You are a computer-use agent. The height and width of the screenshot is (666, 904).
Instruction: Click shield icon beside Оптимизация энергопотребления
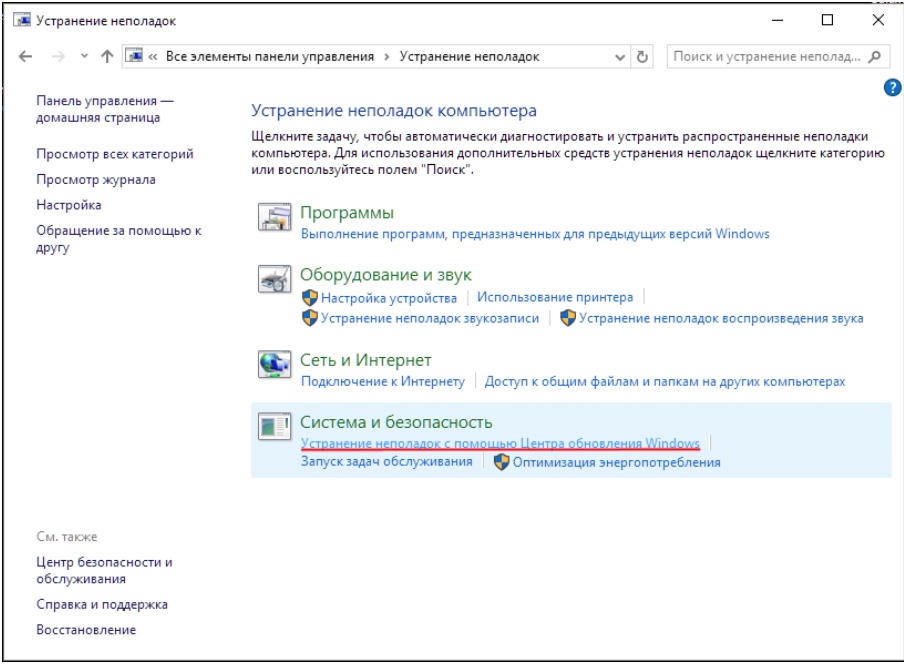[x=502, y=462]
